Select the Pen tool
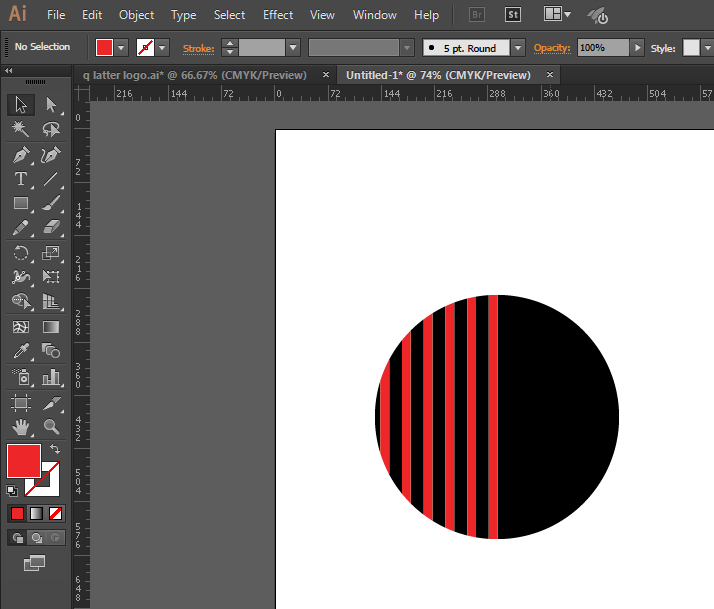 pos(20,154)
